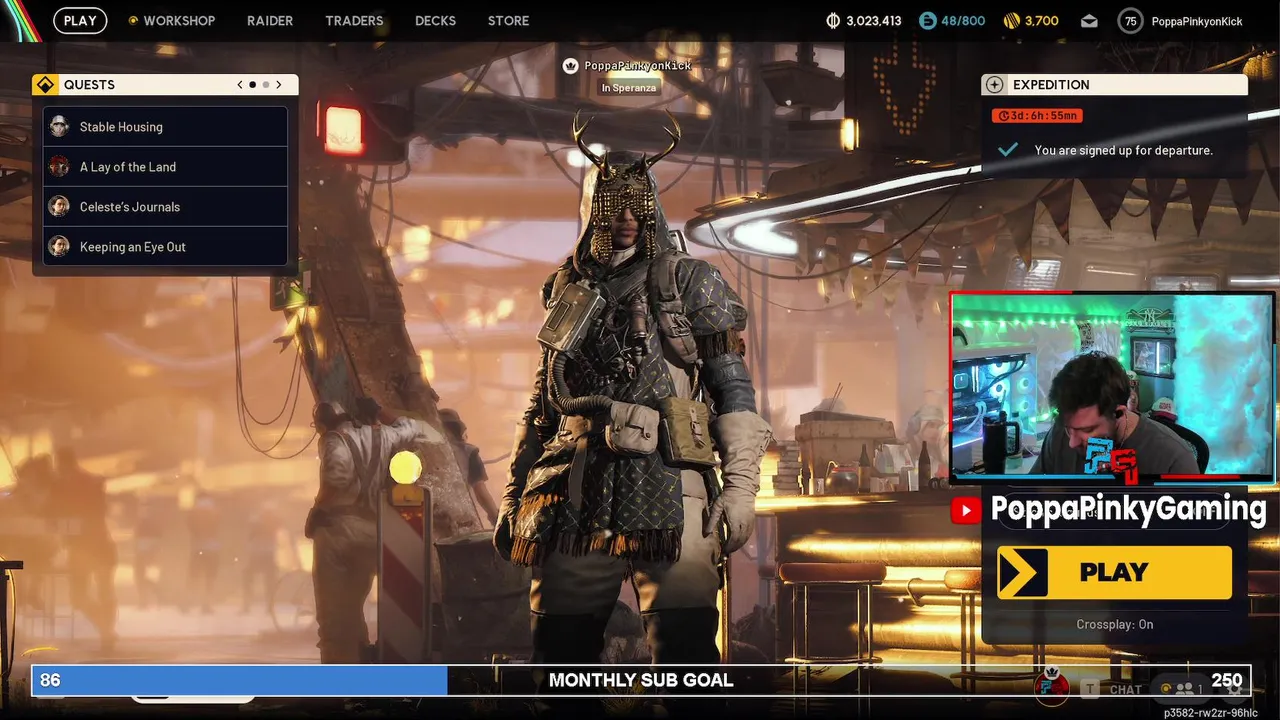The image size is (1280, 720).
Task: Select the second quests page dot
Action: pos(265,85)
